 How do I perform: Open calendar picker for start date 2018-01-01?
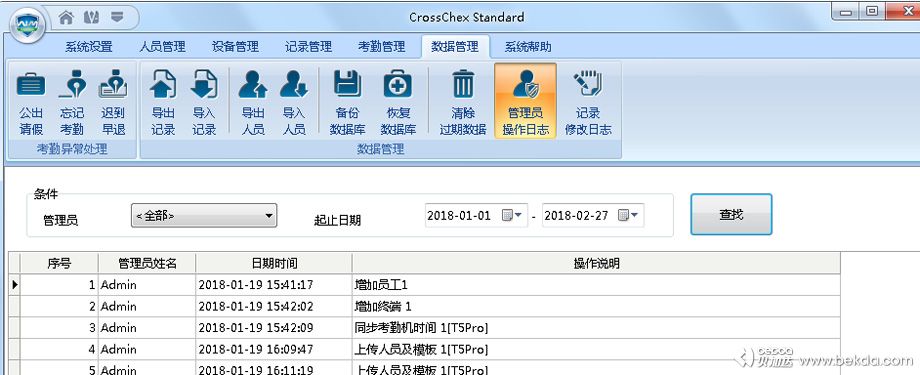[513, 215]
